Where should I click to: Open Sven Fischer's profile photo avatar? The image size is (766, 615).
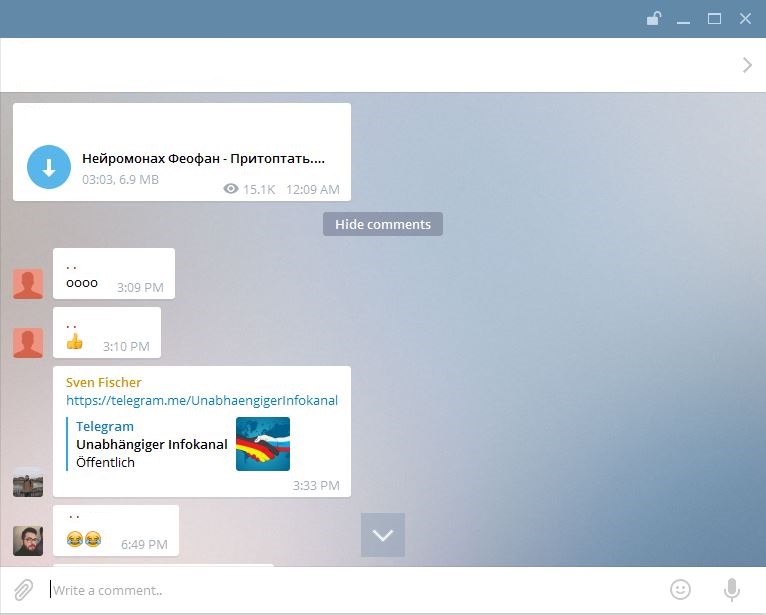[28, 482]
